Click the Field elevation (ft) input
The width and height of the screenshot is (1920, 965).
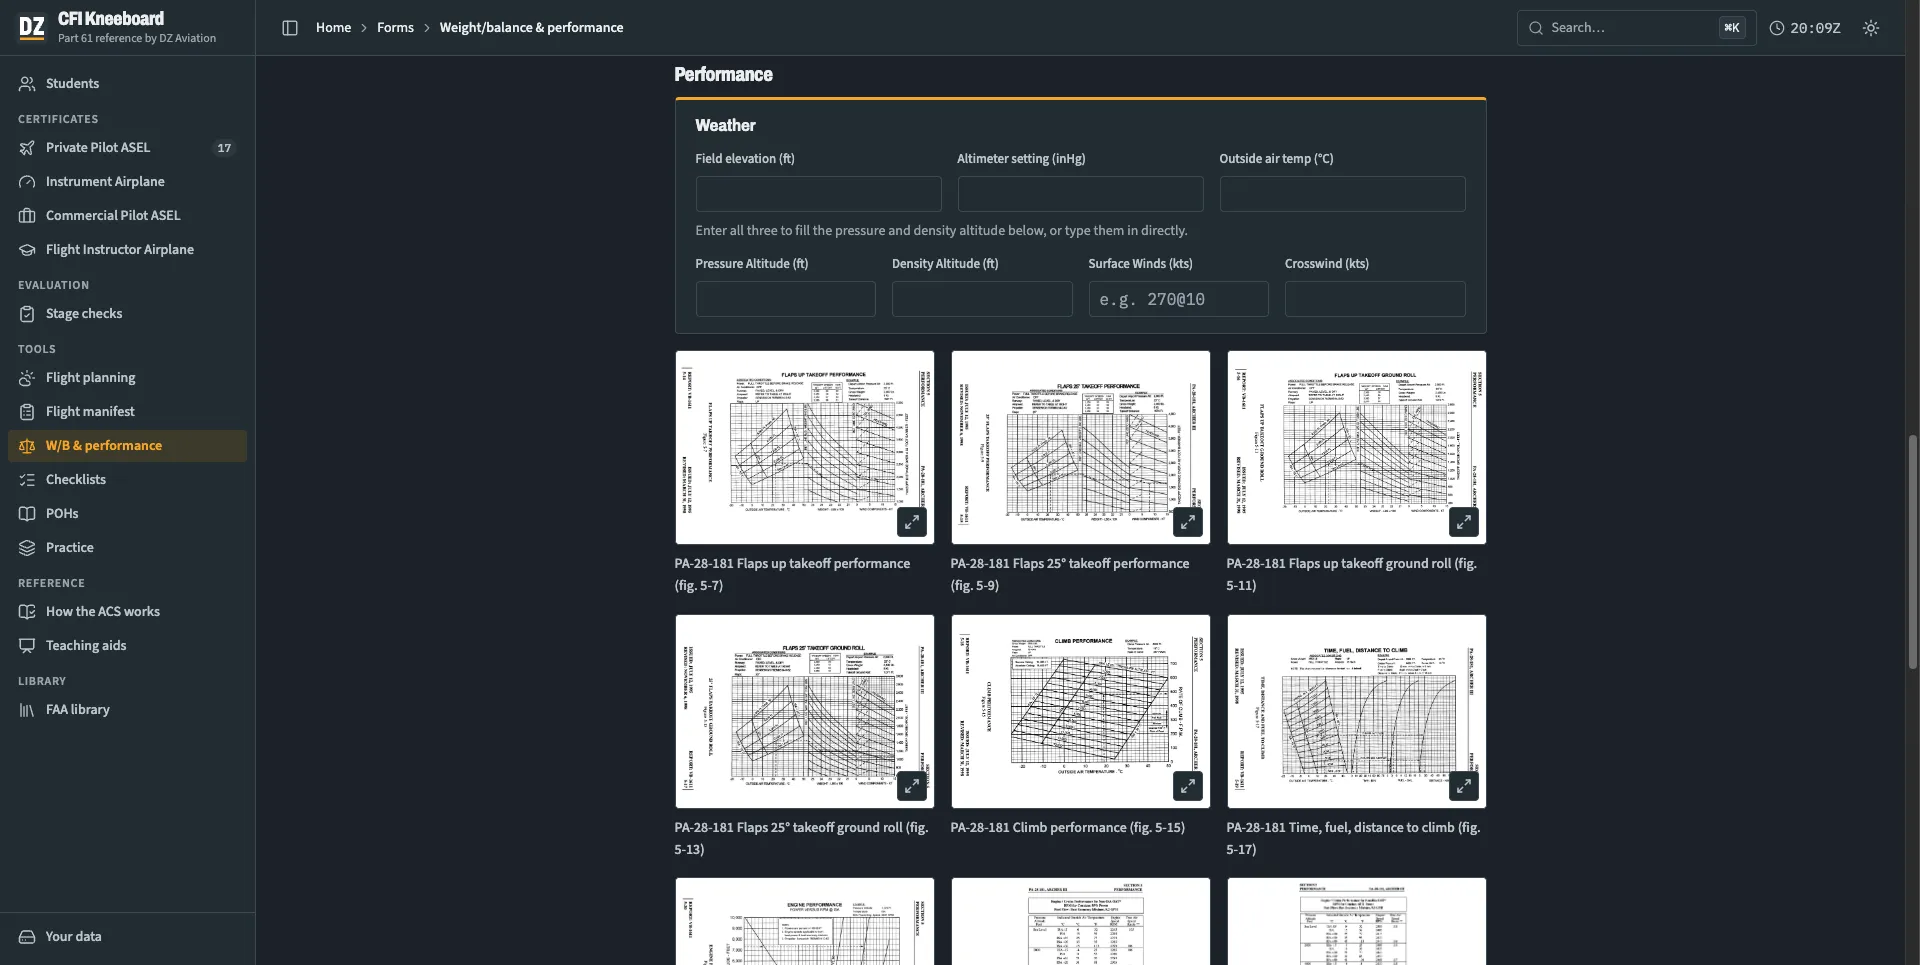coord(818,194)
